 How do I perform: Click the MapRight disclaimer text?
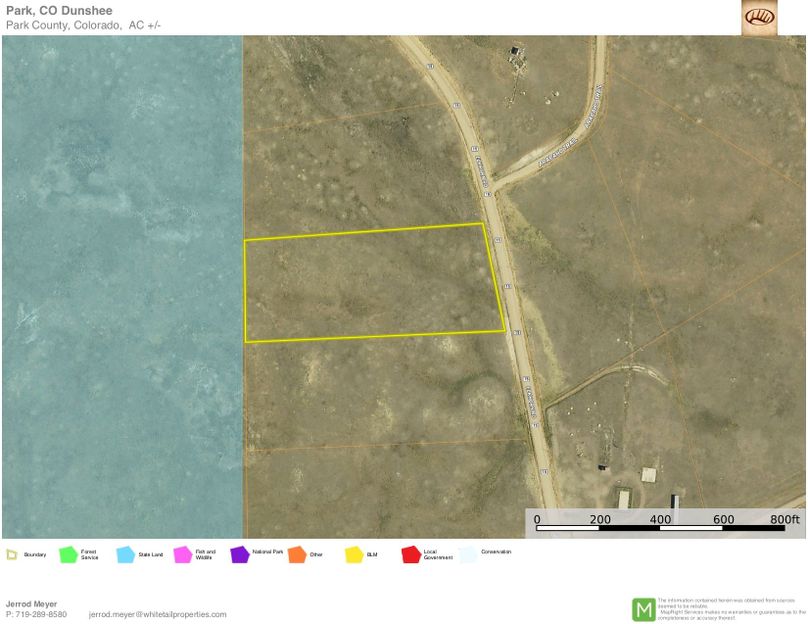tap(730, 609)
